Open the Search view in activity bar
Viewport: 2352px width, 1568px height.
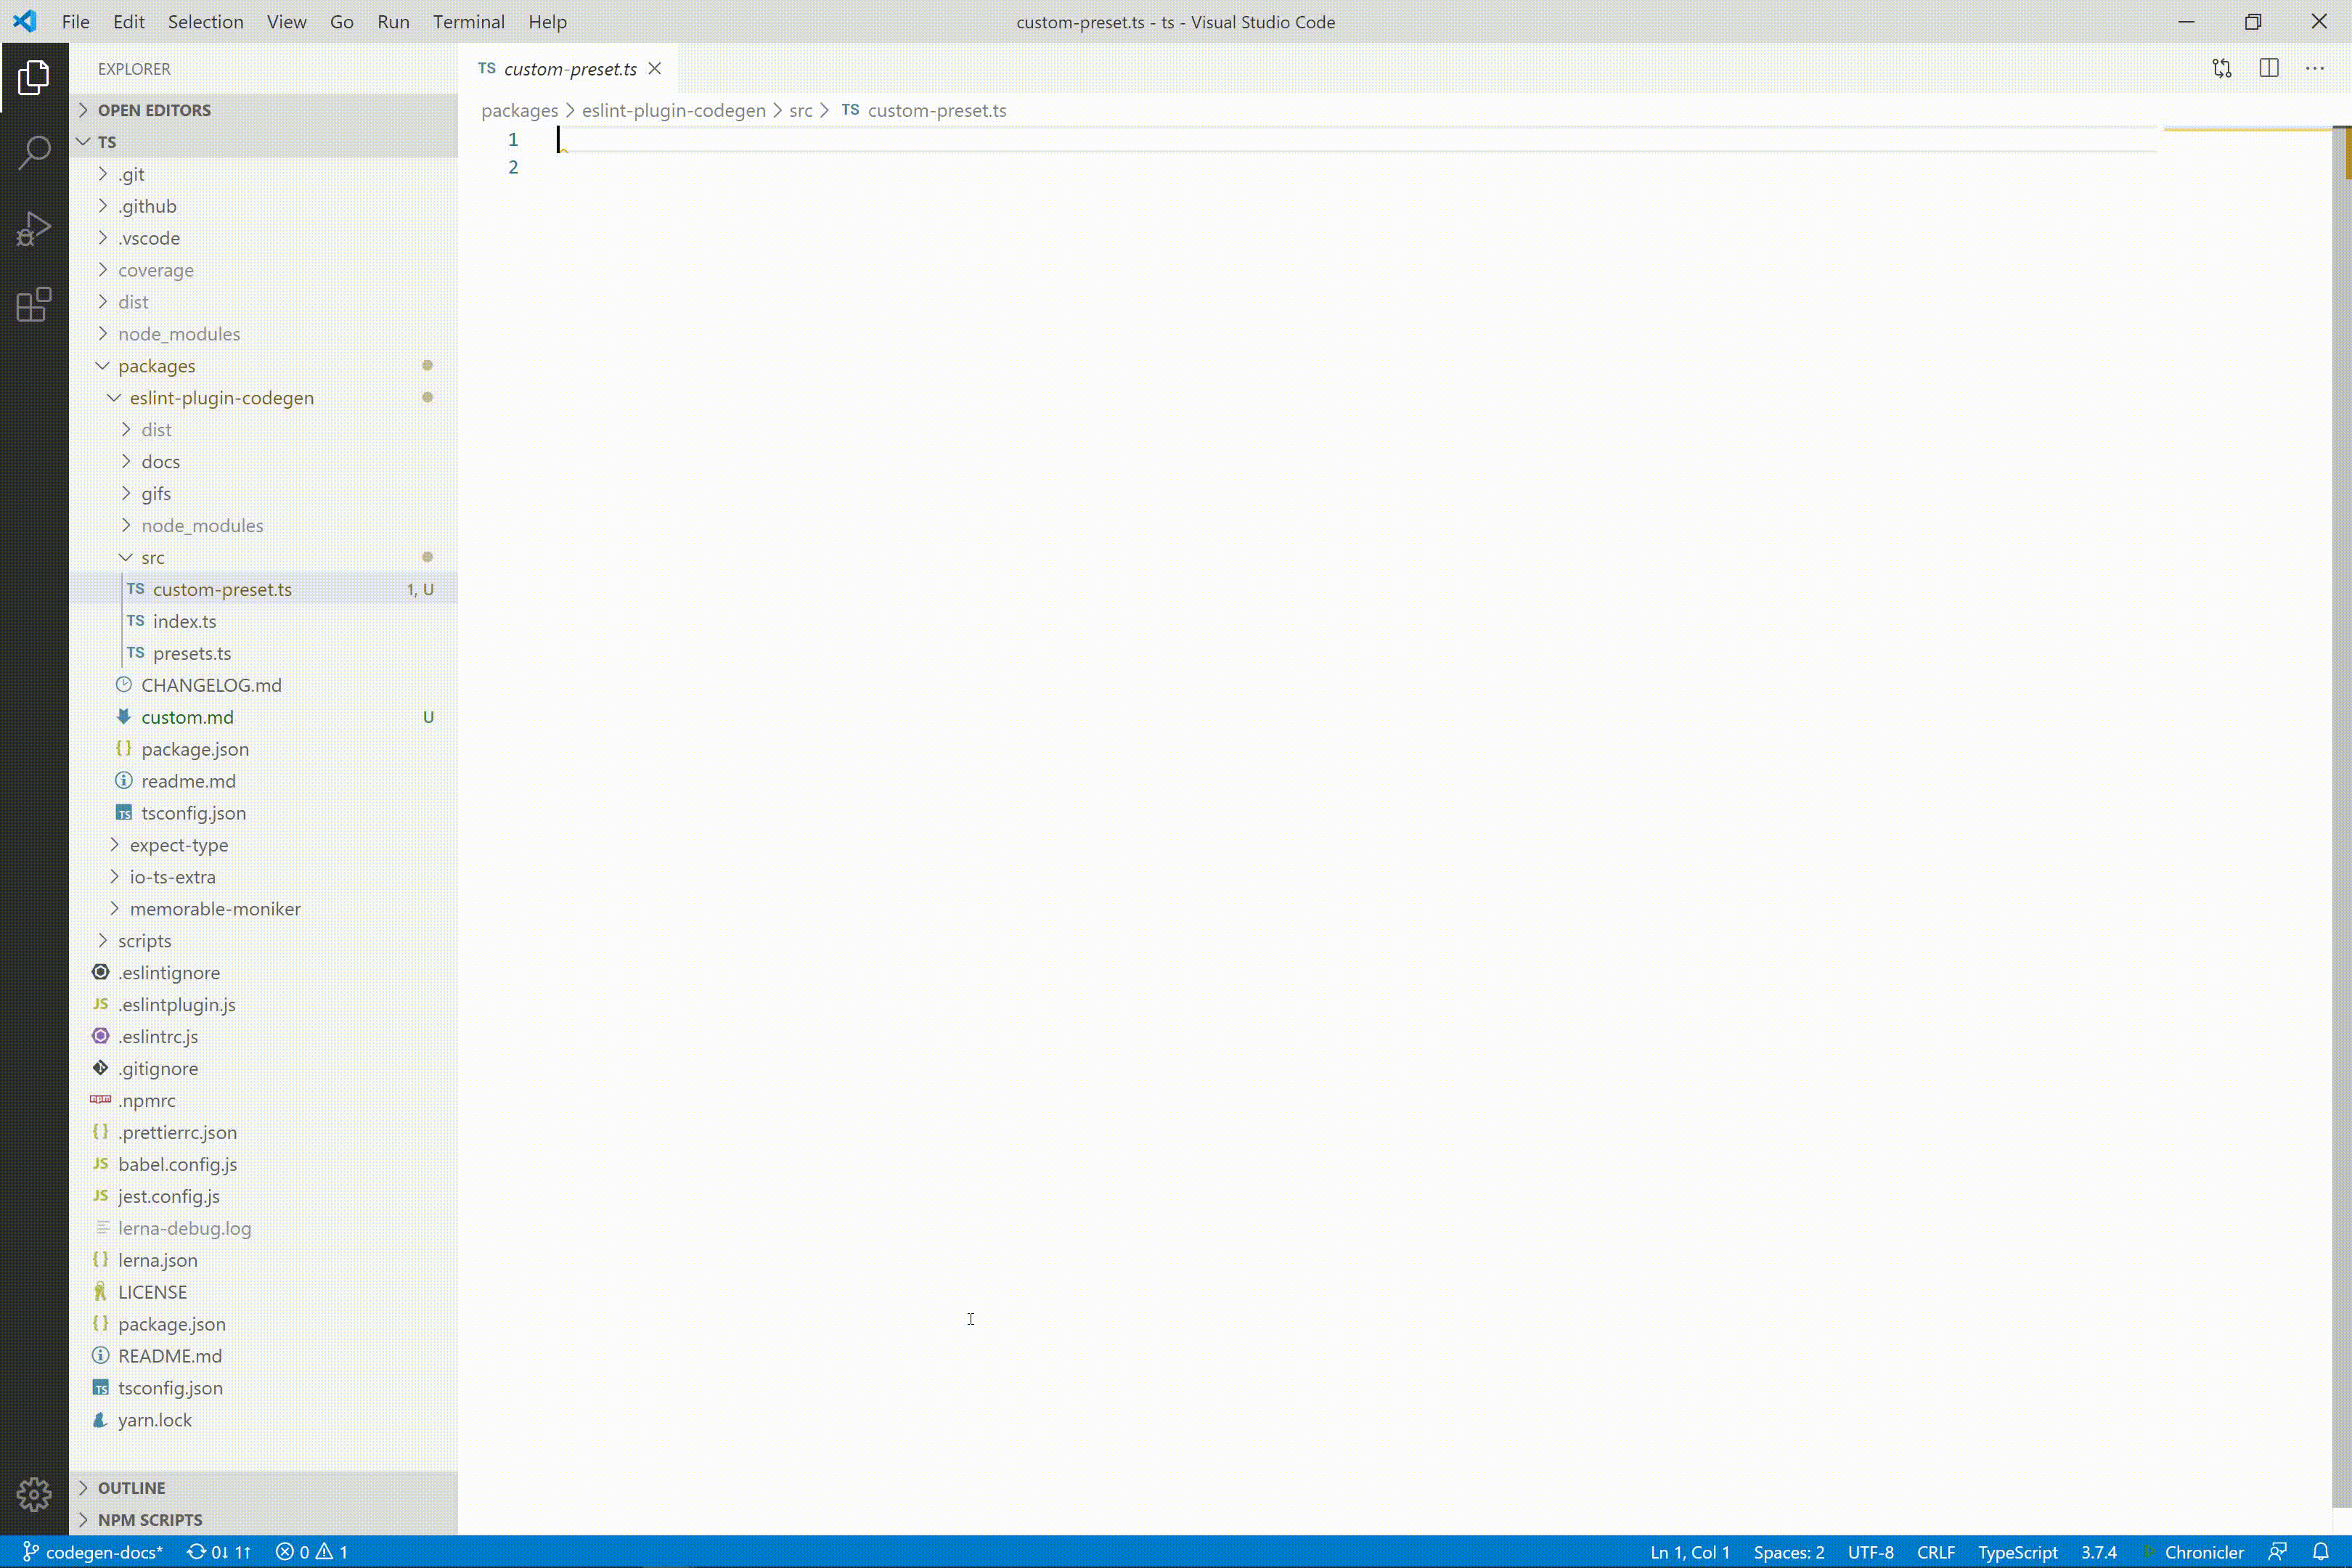click(34, 153)
